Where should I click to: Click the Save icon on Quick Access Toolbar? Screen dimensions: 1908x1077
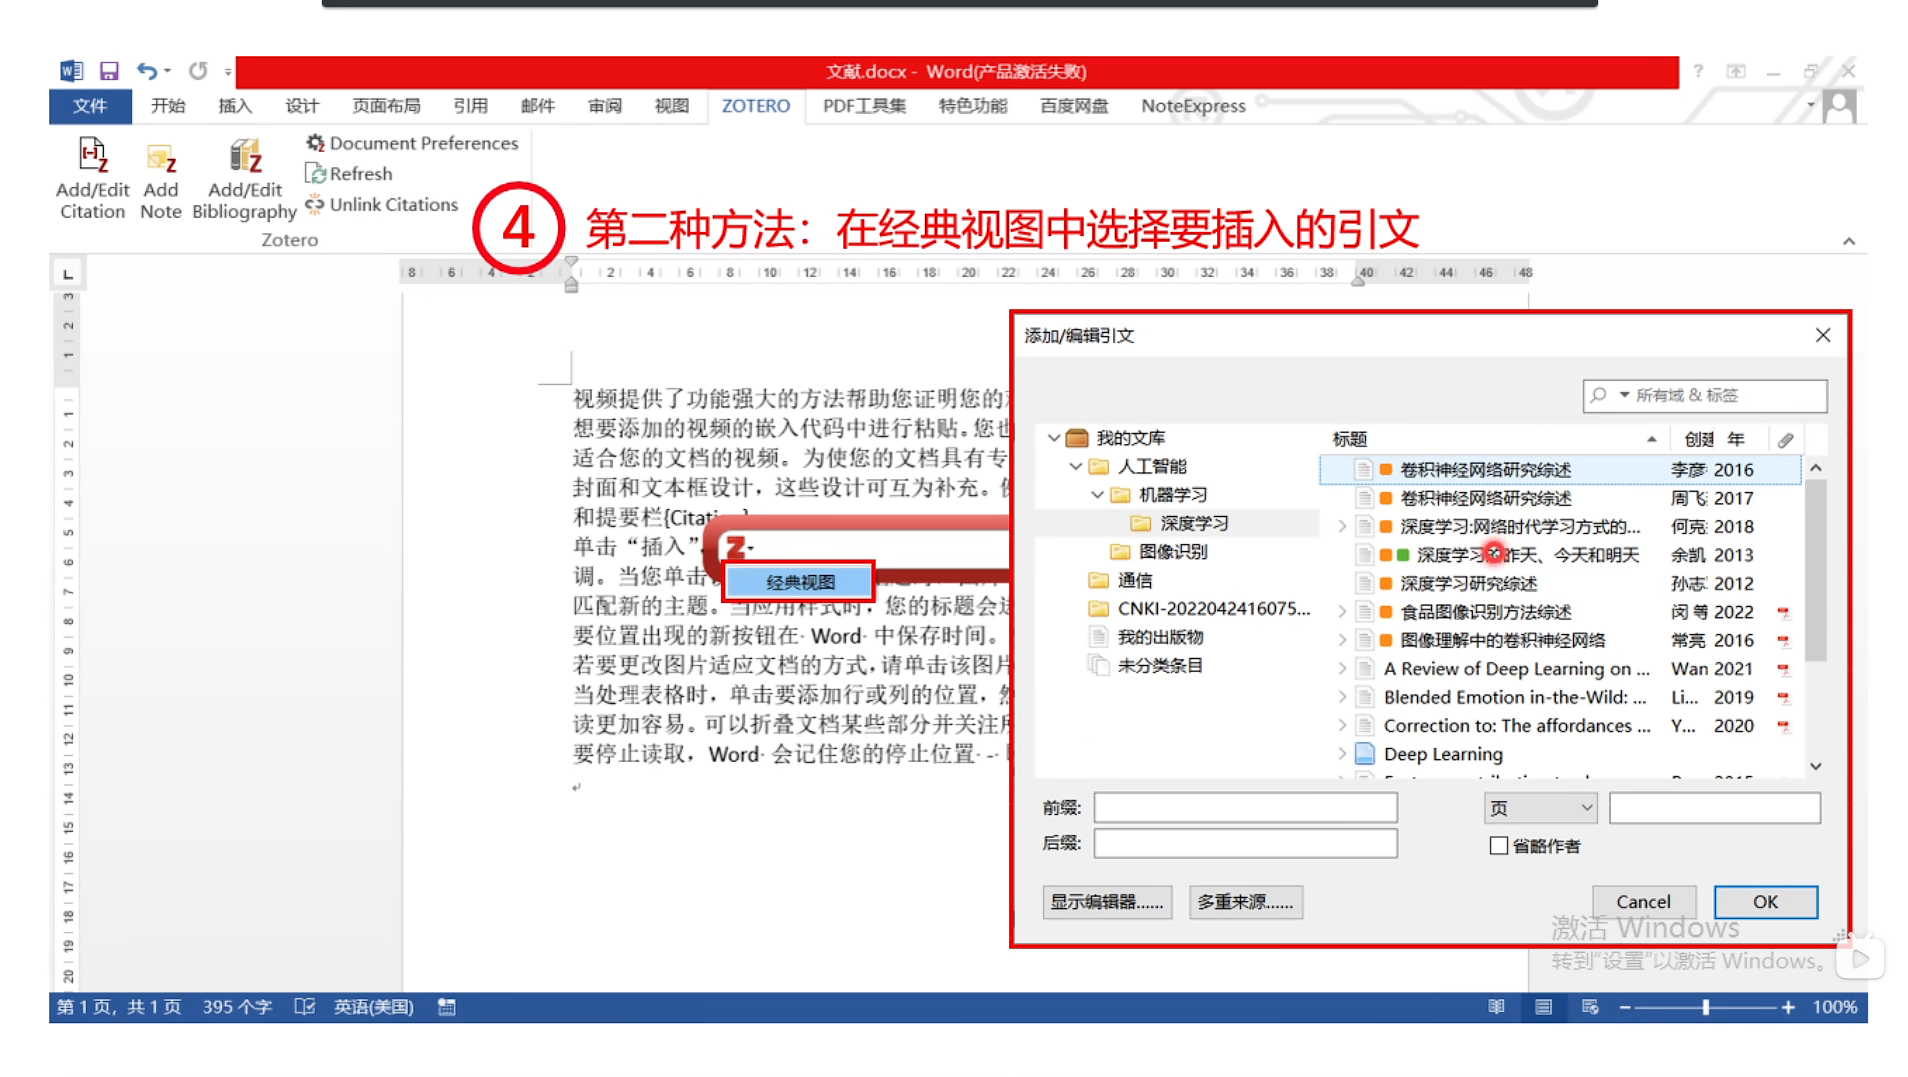pos(108,70)
